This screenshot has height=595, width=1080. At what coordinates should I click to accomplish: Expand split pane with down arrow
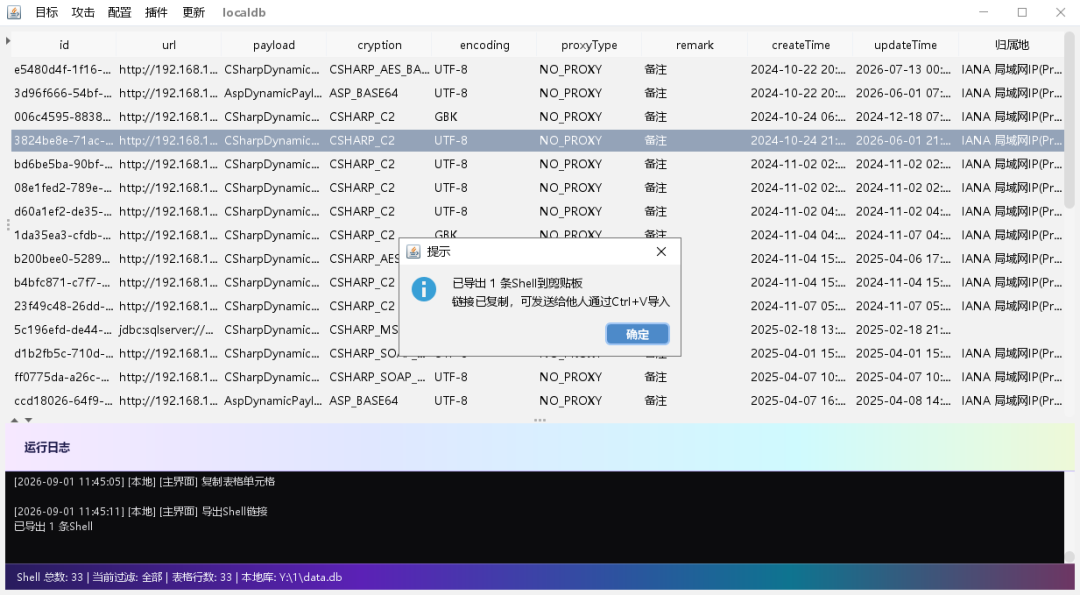tap(28, 419)
